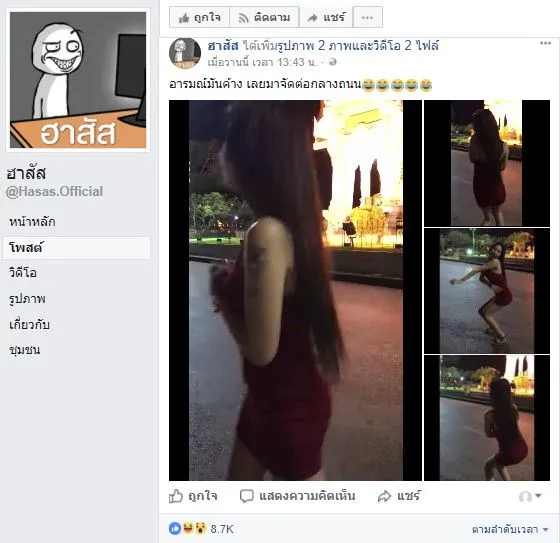Click the ฮาสัส page name link in post header

coord(223,46)
